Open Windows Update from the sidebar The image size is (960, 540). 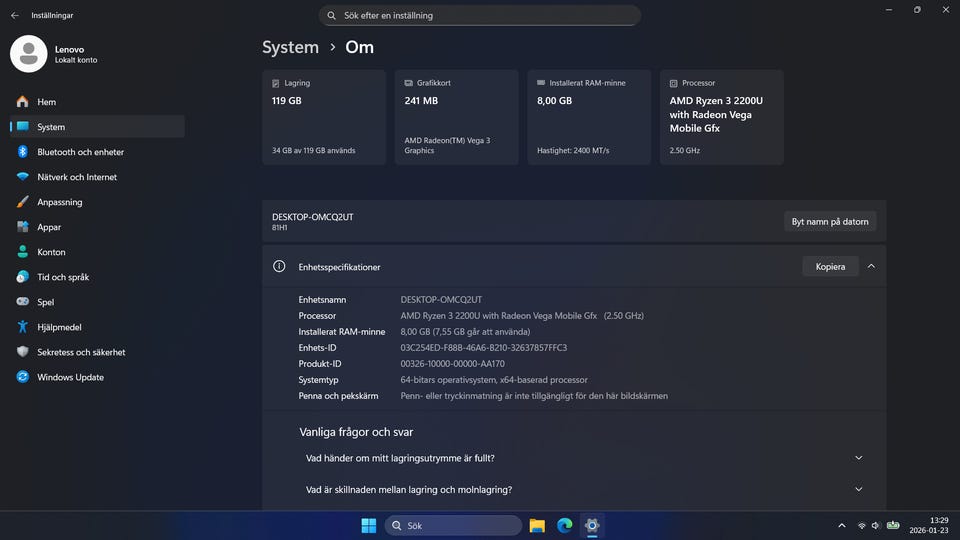pyautogui.click(x=70, y=377)
